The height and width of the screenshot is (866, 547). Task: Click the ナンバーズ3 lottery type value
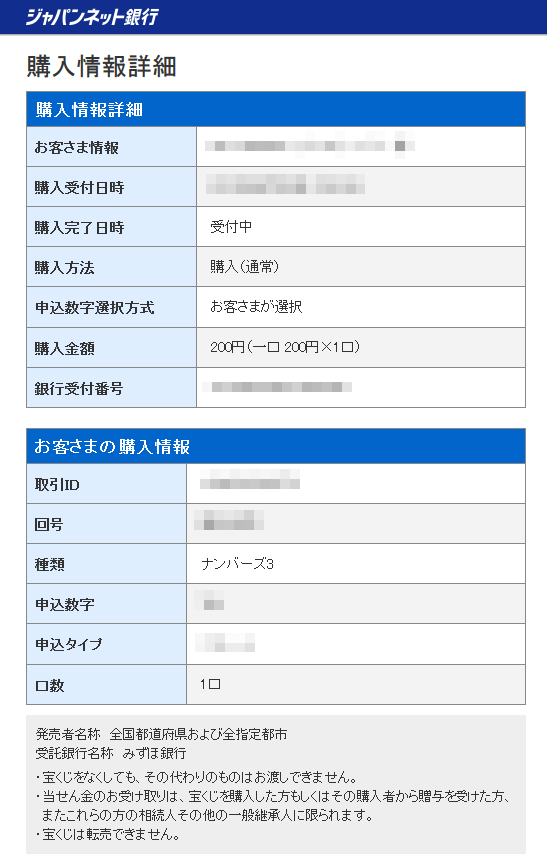pyautogui.click(x=238, y=564)
